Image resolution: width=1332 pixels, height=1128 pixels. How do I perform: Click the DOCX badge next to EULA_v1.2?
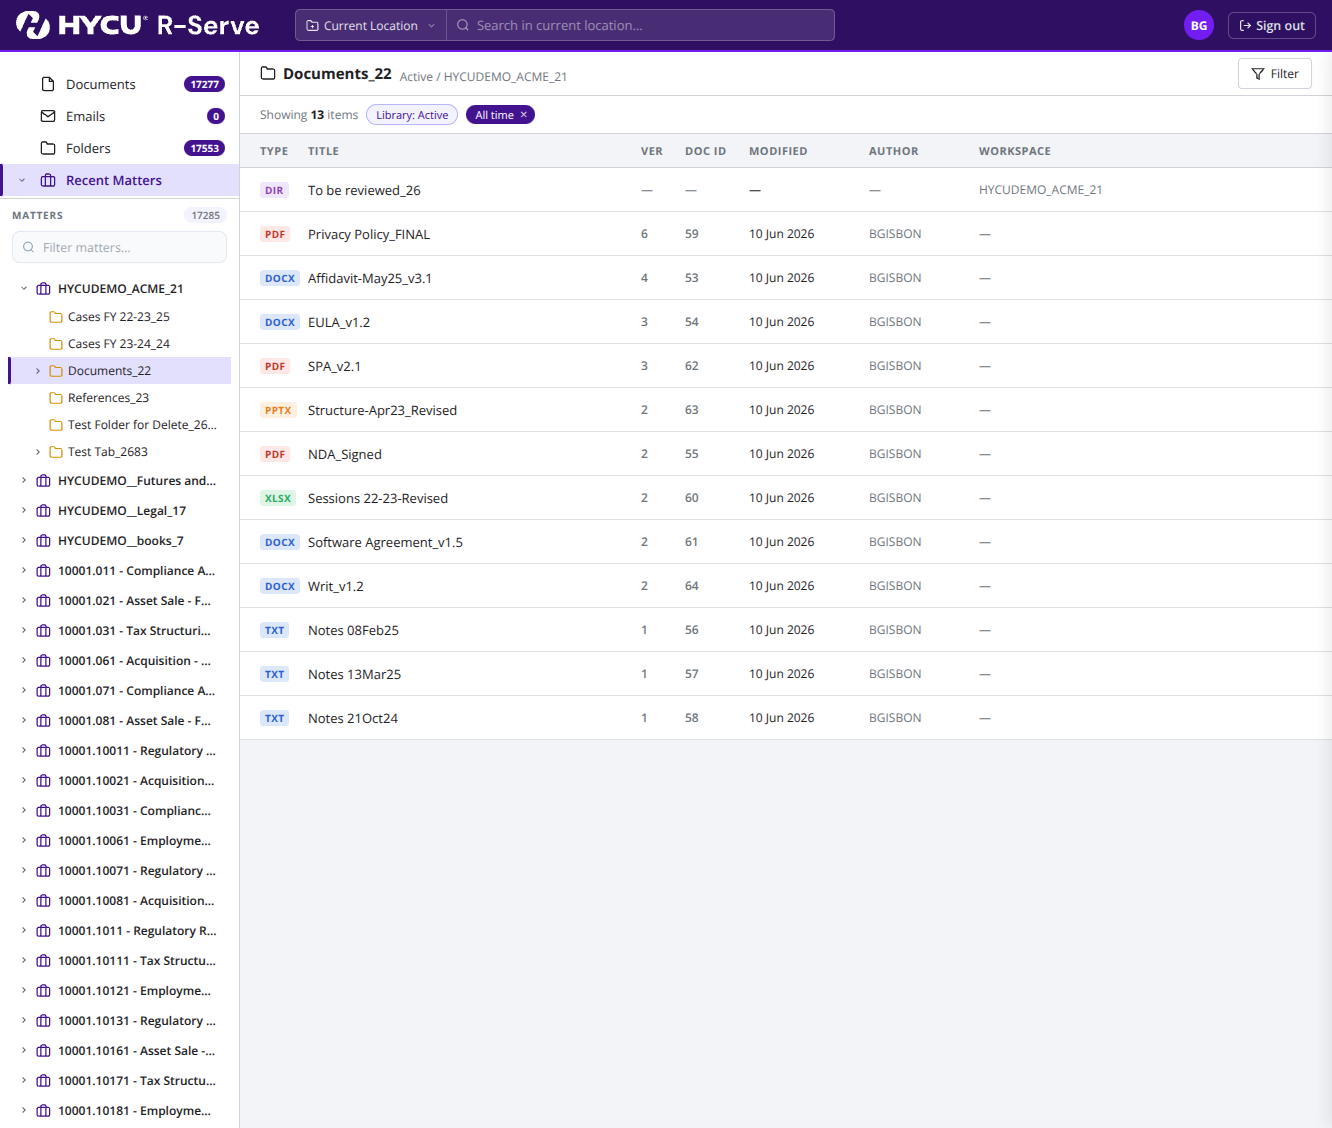point(280,322)
